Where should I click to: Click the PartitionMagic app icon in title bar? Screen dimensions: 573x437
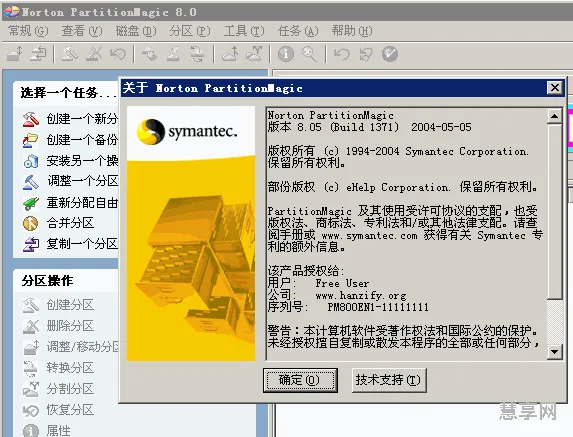11,12
